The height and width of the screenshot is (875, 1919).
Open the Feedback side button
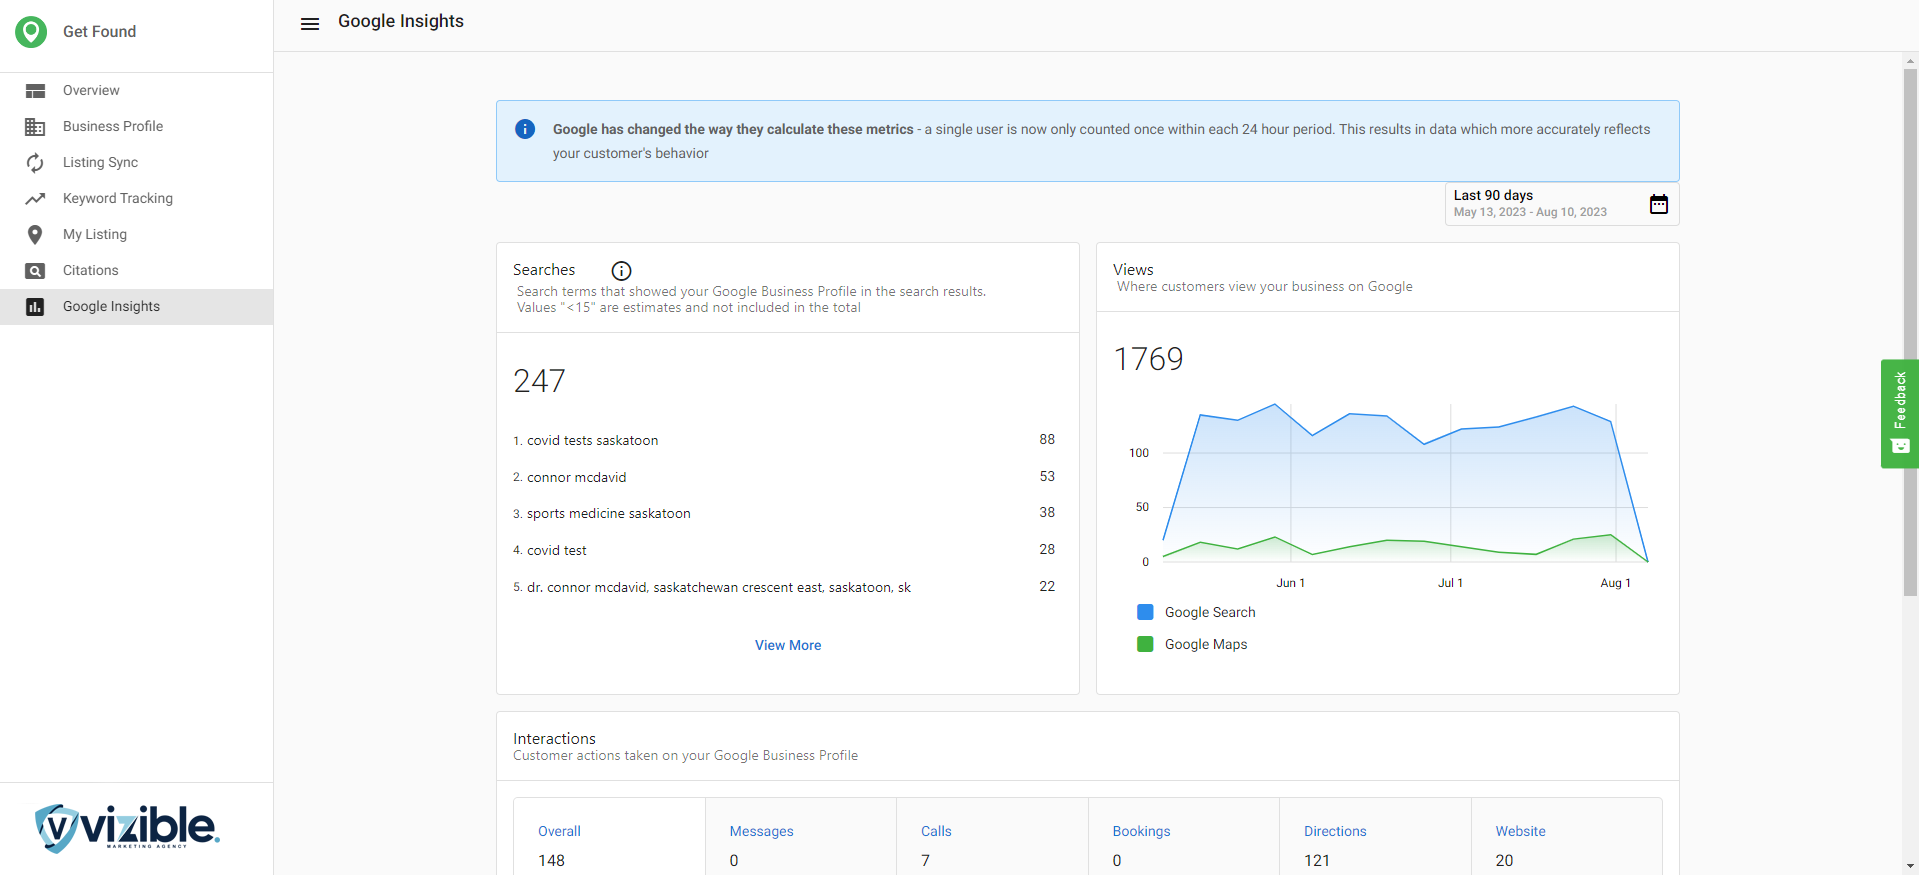click(x=1899, y=413)
